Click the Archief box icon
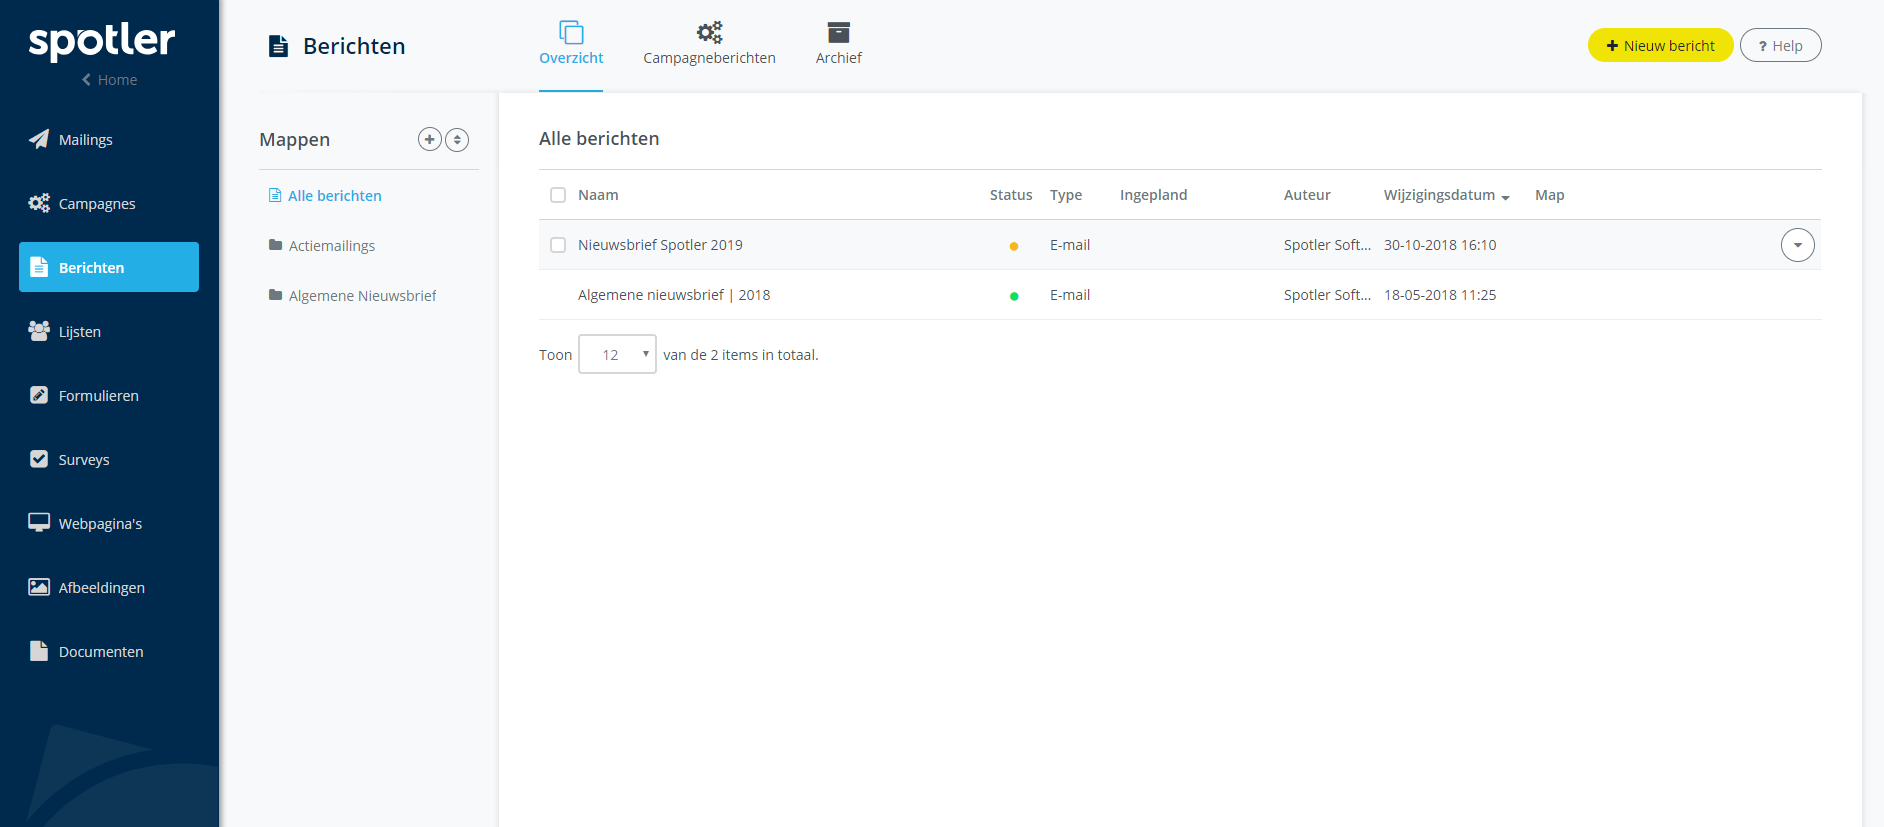Image resolution: width=1884 pixels, height=827 pixels. click(x=839, y=32)
